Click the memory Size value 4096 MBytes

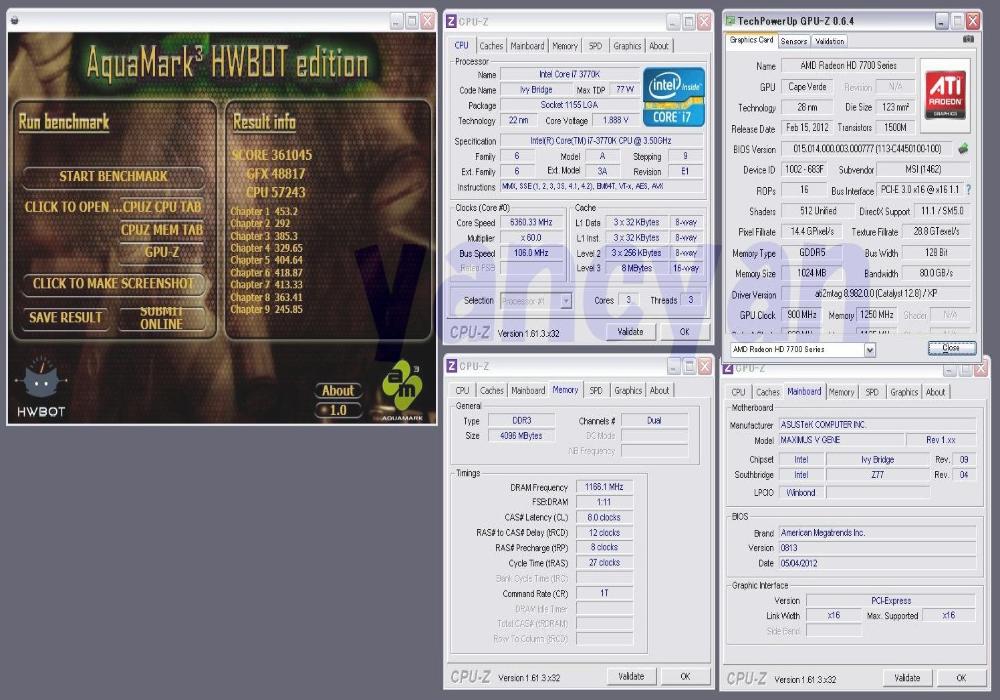[x=521, y=436]
